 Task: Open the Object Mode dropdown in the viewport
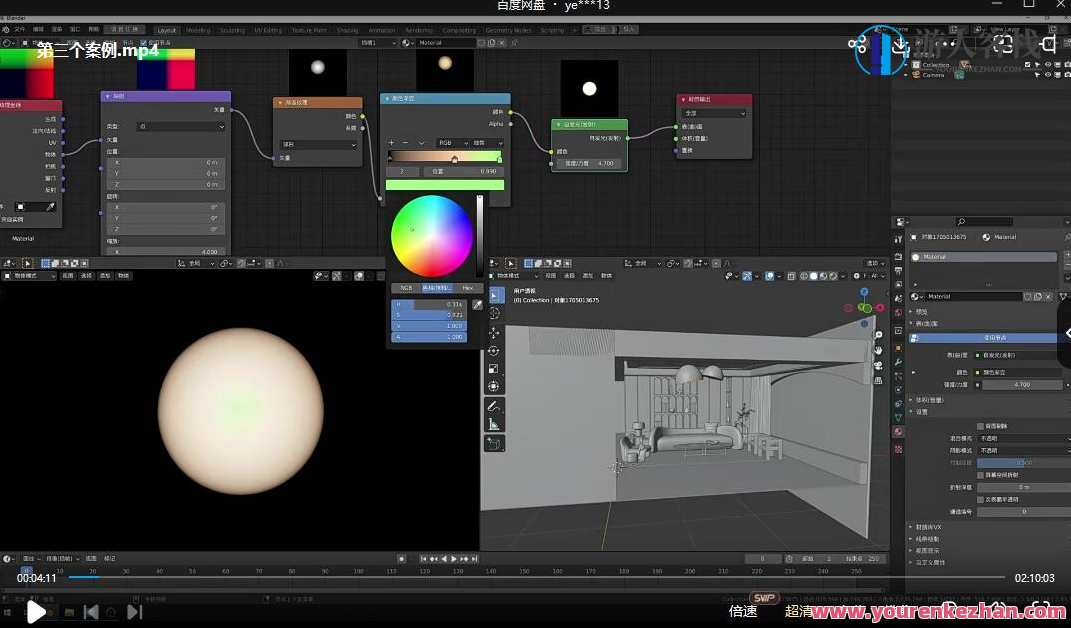[x=513, y=276]
